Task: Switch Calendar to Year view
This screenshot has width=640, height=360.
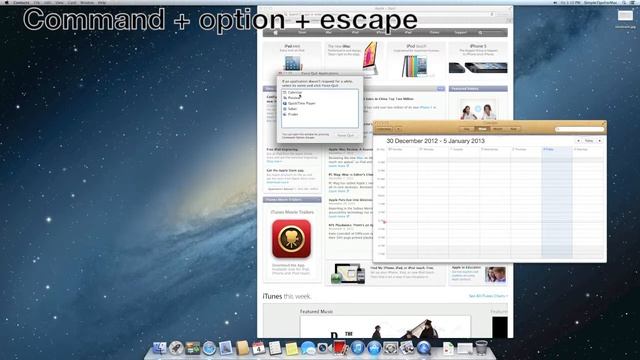Action: click(x=513, y=129)
